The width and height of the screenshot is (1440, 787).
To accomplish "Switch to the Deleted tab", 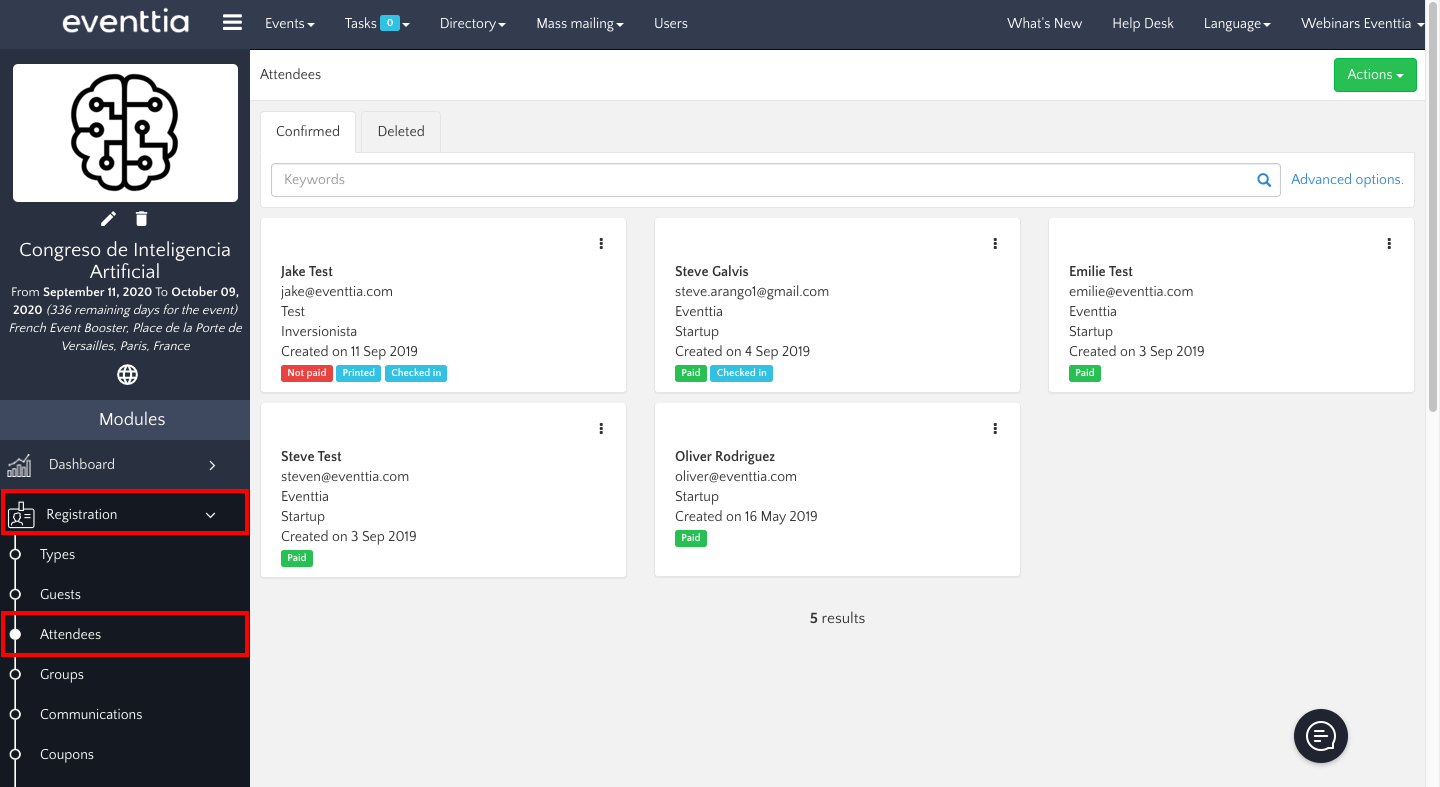I will [401, 131].
